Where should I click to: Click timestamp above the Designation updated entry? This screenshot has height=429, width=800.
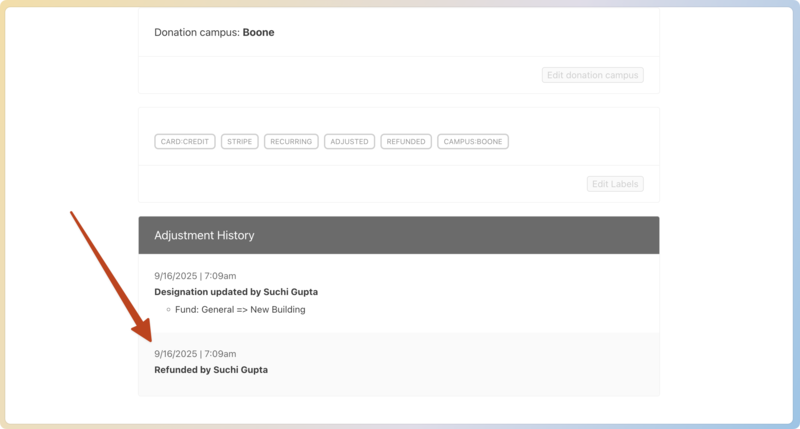(x=195, y=275)
